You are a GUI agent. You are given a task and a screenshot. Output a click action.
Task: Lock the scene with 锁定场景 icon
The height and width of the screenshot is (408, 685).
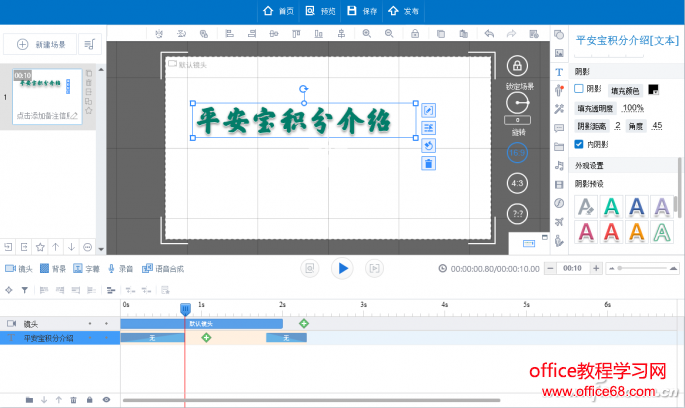click(517, 67)
